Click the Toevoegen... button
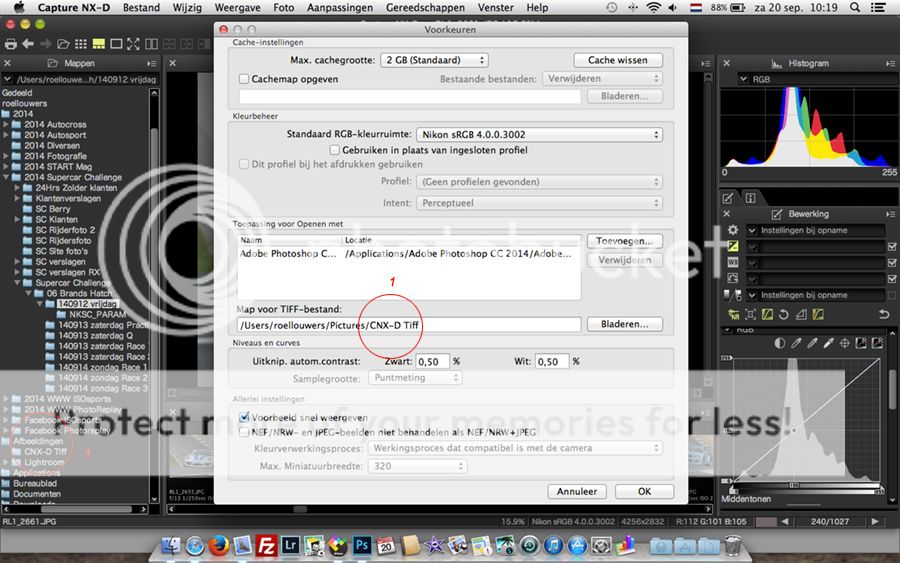The width and height of the screenshot is (900, 563). click(x=624, y=241)
